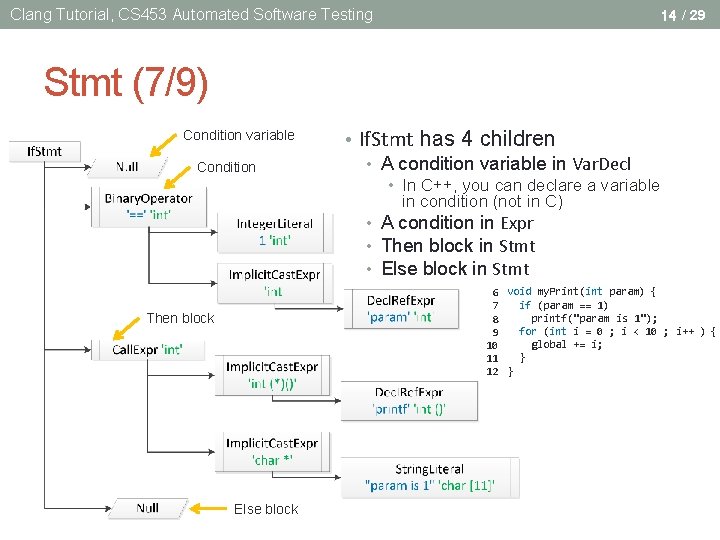Viewport: 720px width, 540px height.
Task: Select the Null node under Condition variable
Action: pos(127,167)
